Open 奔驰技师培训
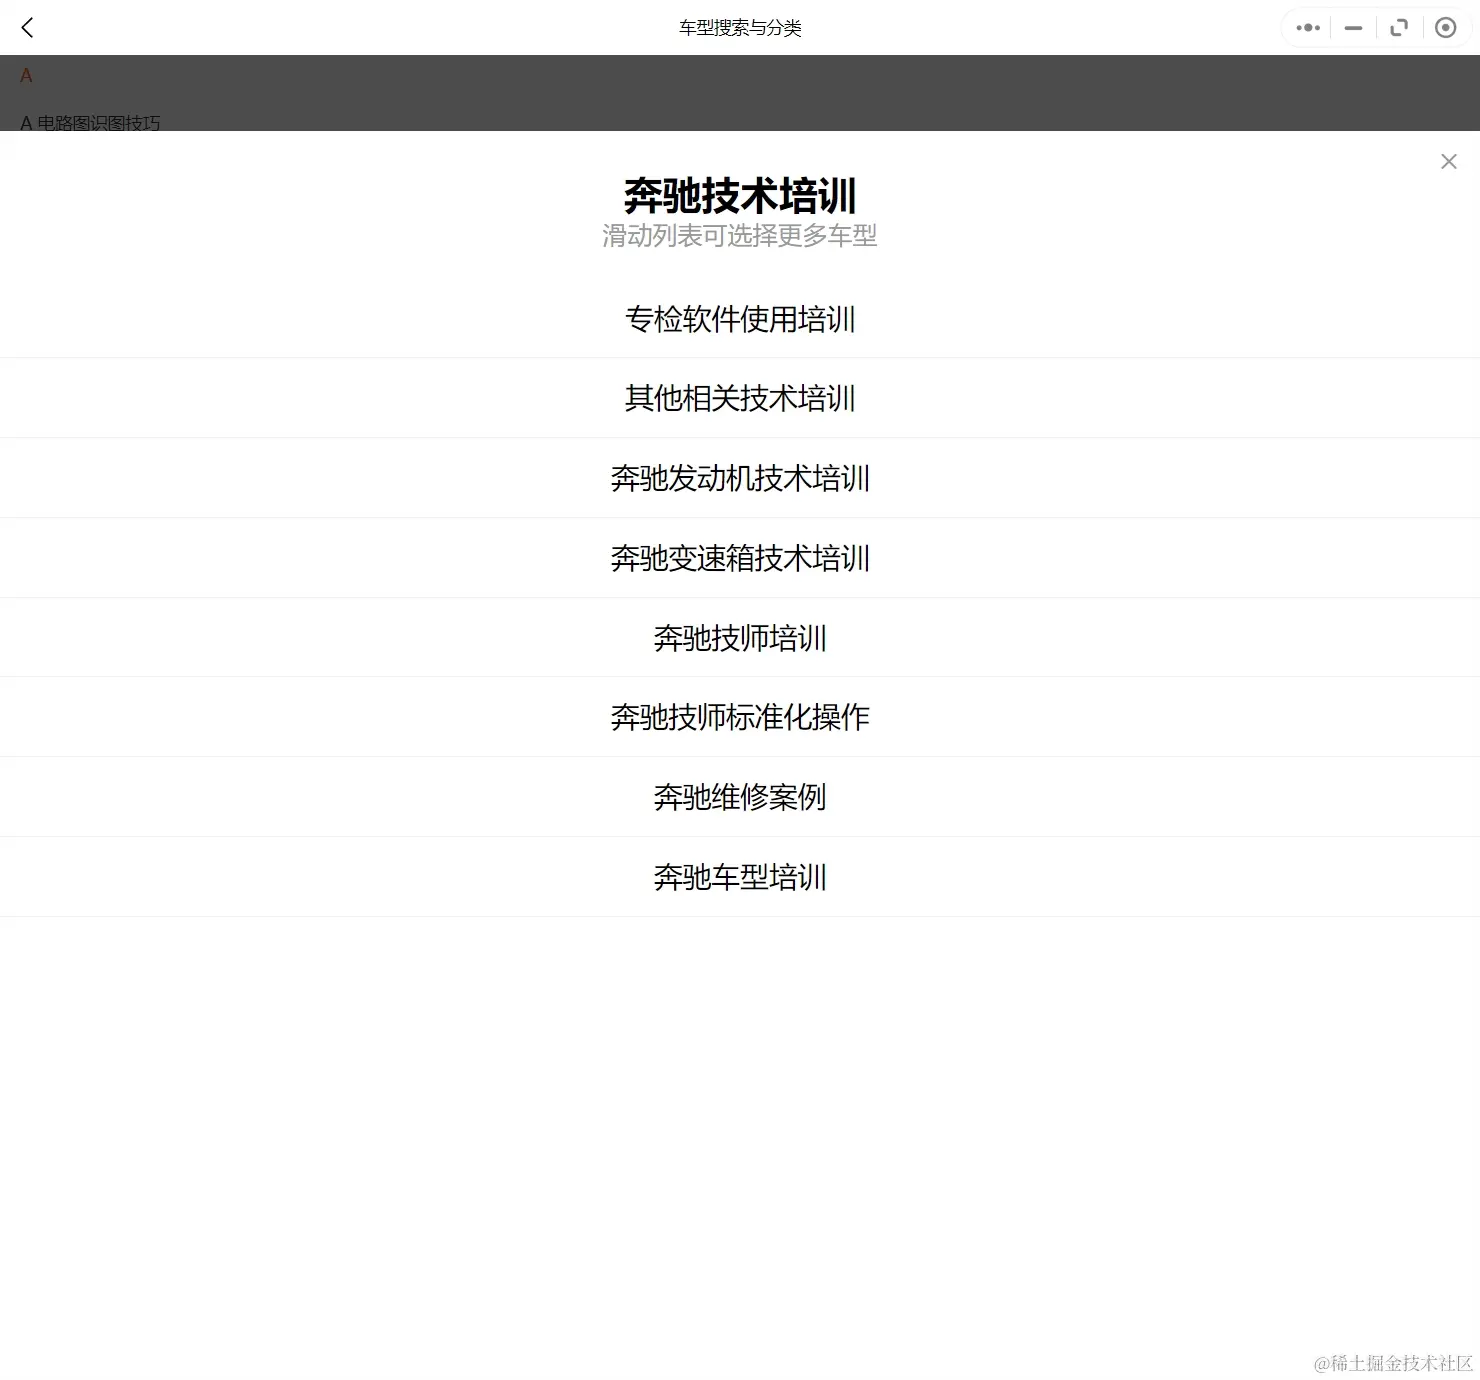 pyautogui.click(x=740, y=637)
